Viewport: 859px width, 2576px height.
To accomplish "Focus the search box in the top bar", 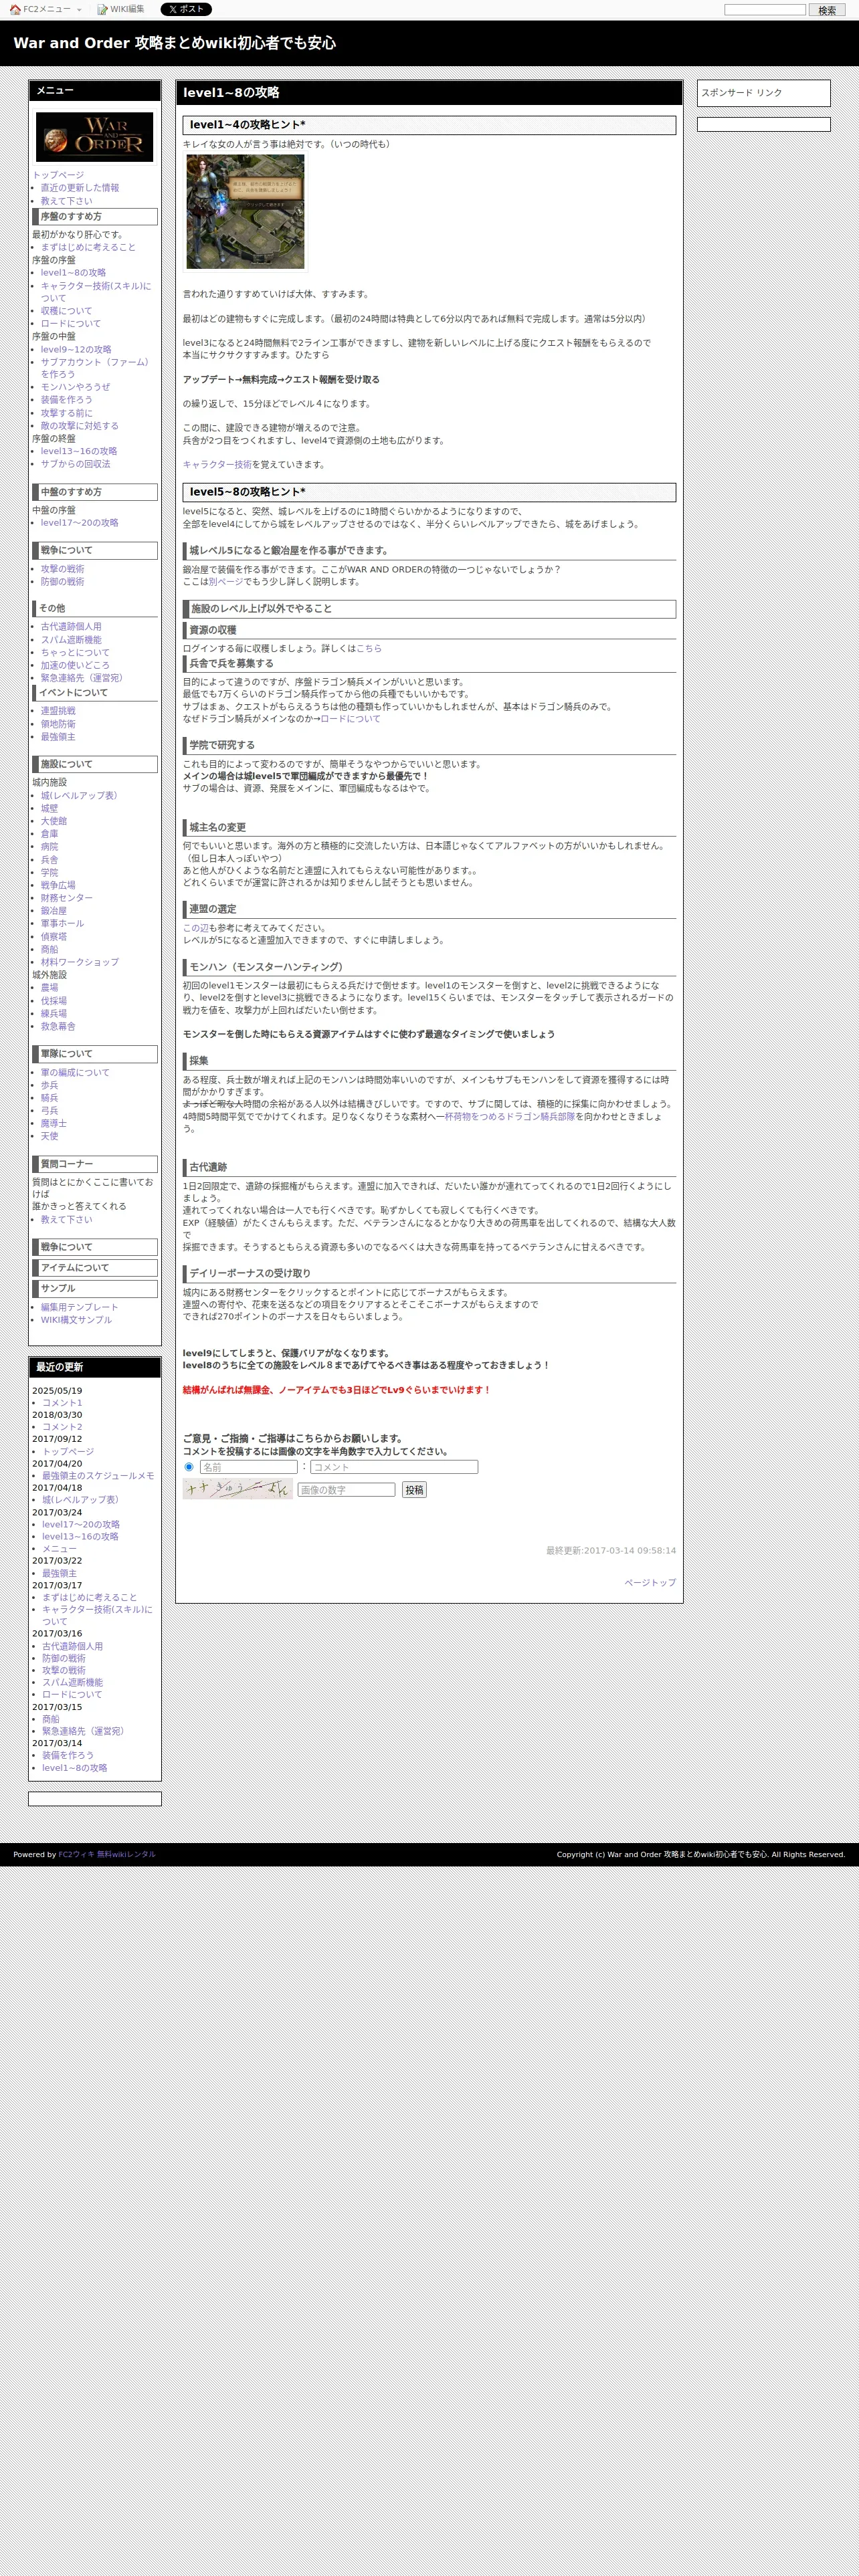I will coord(765,9).
